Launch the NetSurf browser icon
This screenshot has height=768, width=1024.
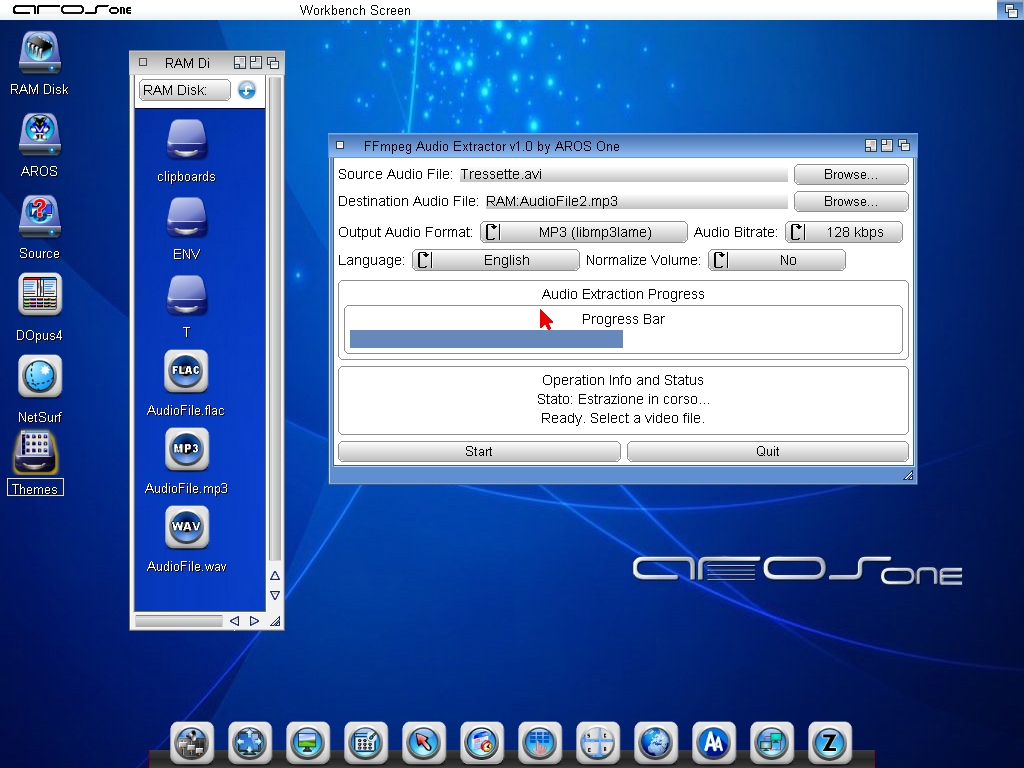click(40, 376)
